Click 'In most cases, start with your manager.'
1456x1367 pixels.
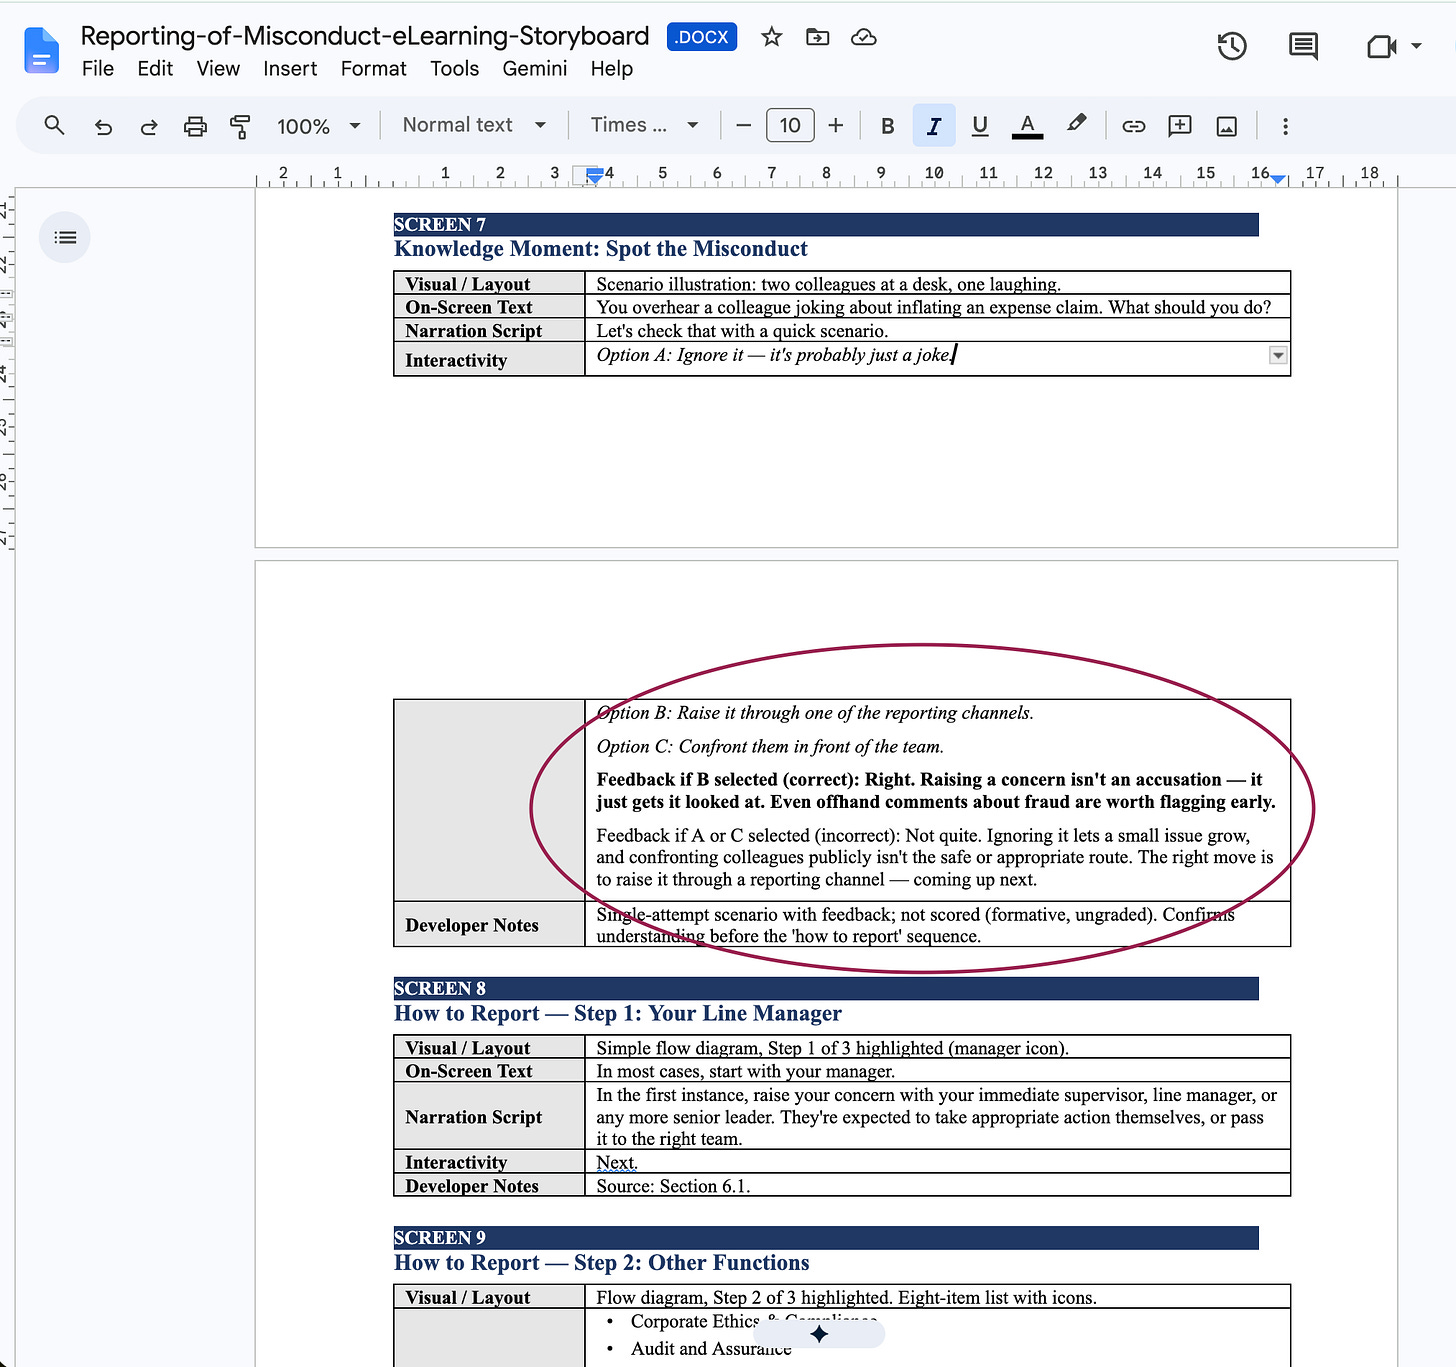tap(746, 1071)
